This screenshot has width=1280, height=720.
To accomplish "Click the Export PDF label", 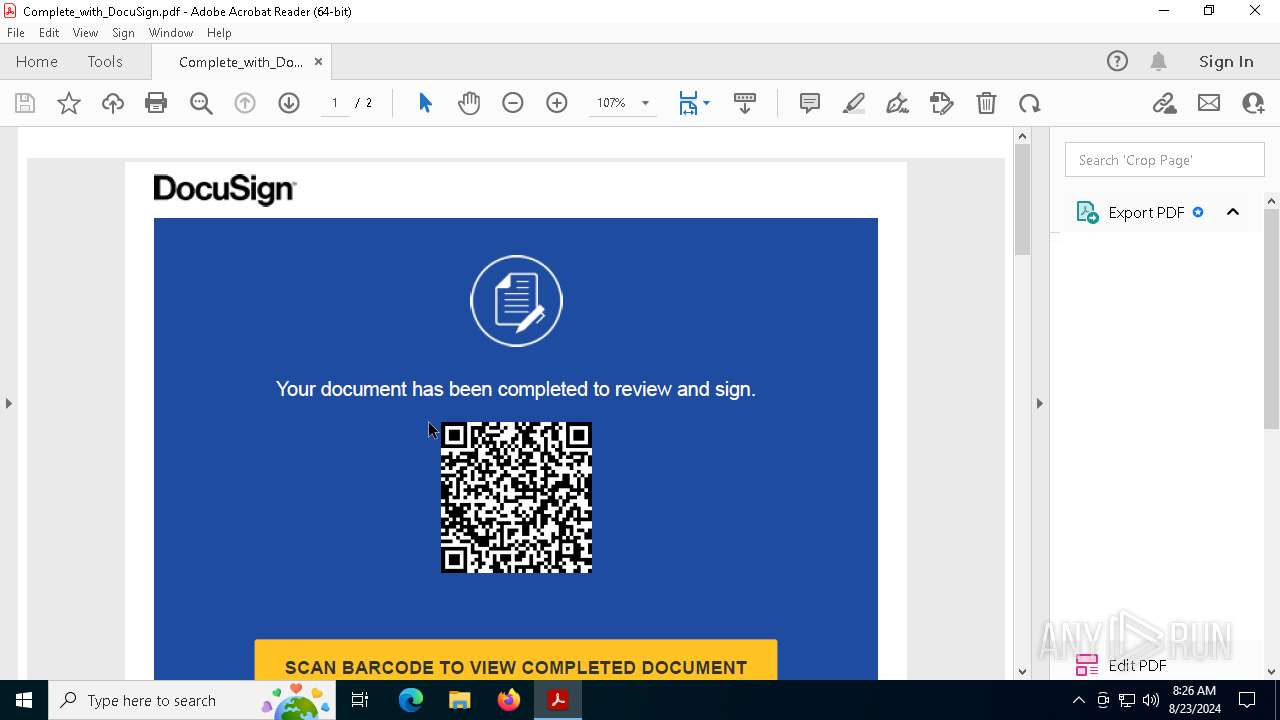I will [1146, 212].
